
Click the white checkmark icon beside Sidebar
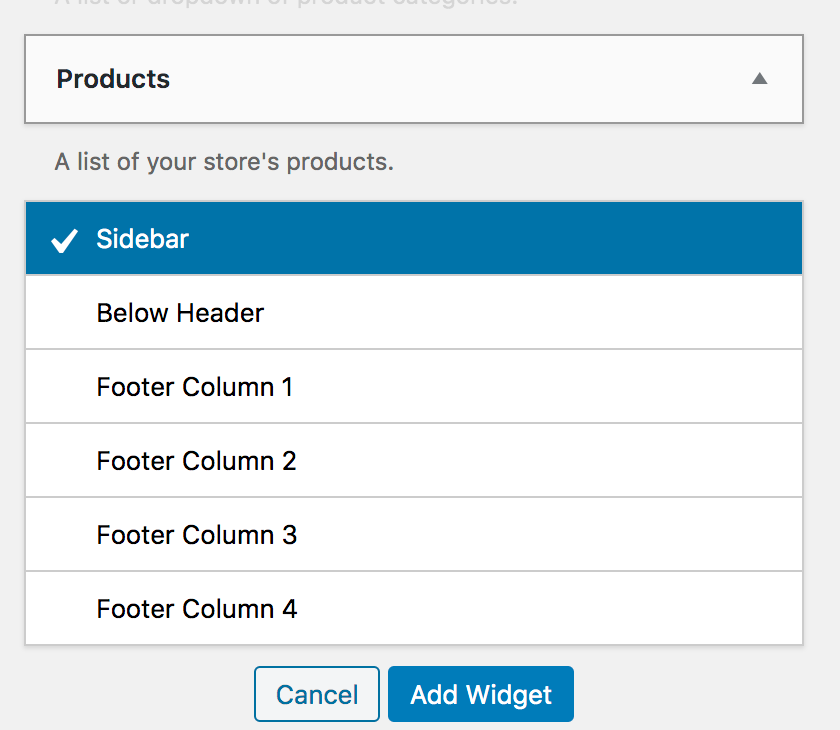click(x=64, y=240)
